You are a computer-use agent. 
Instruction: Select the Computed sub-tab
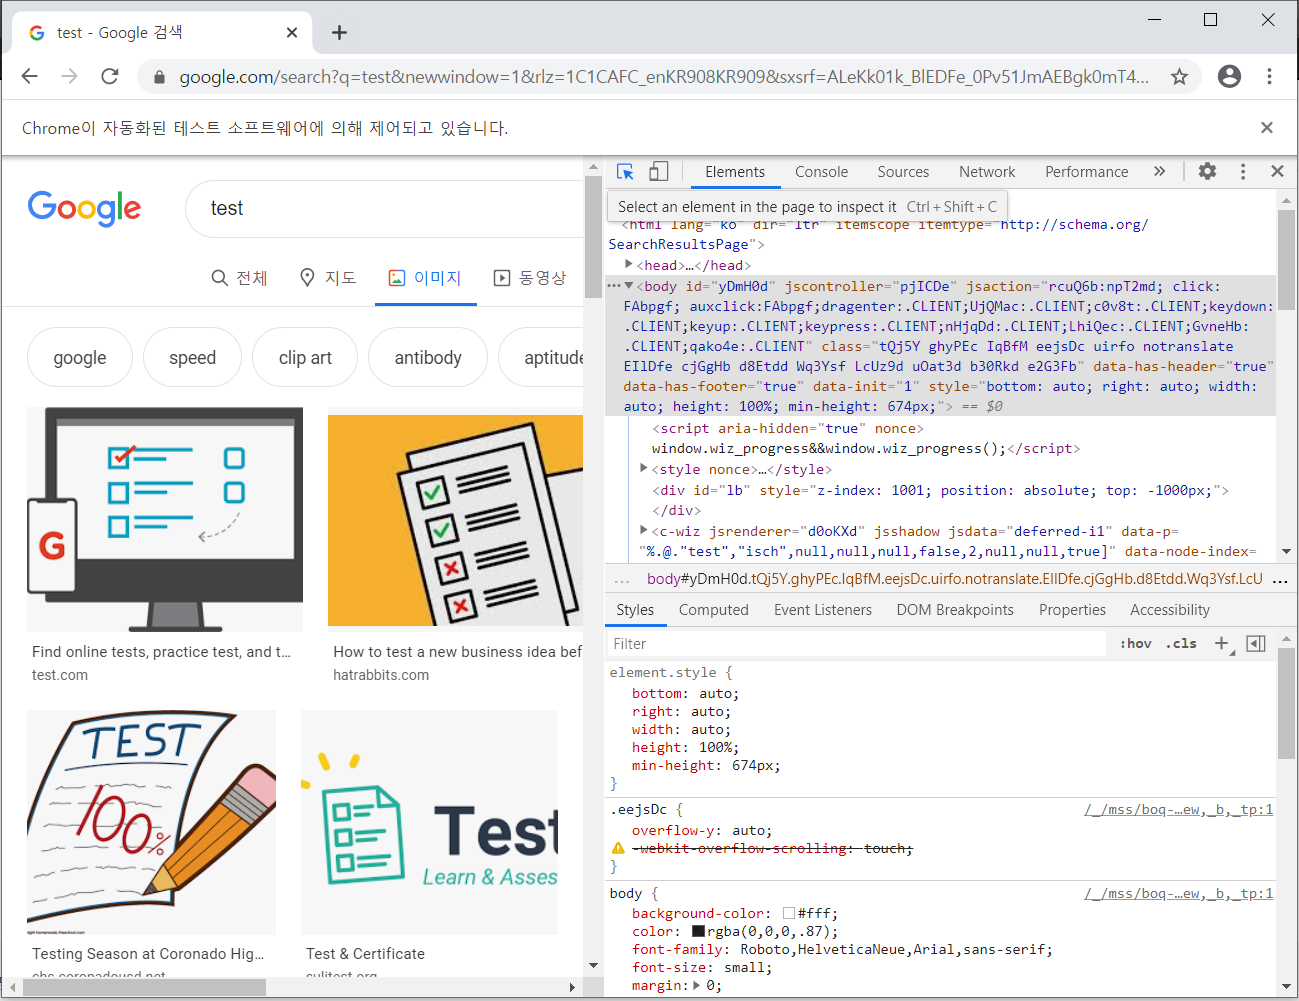tap(713, 610)
